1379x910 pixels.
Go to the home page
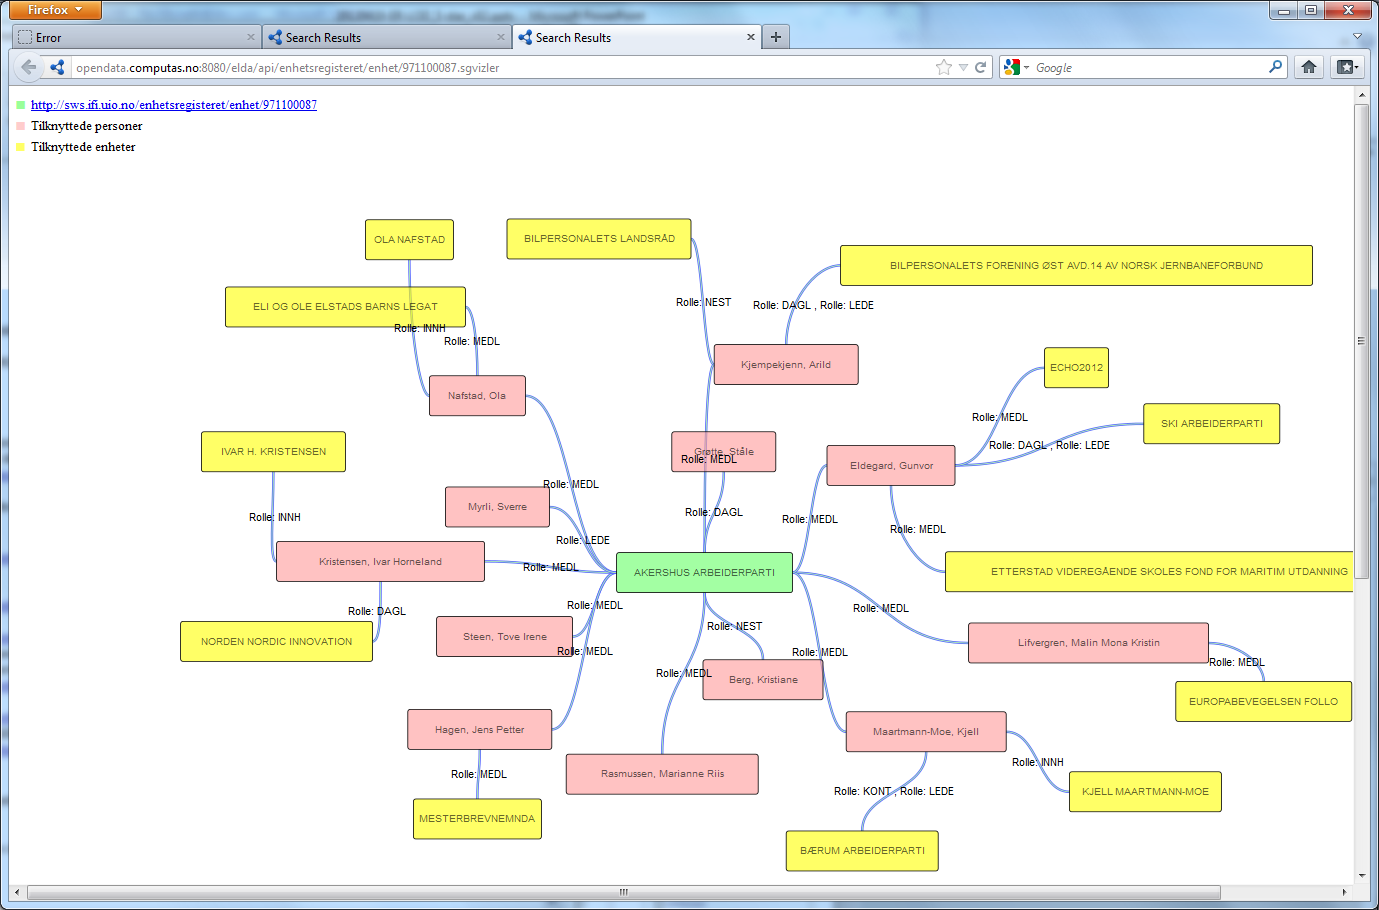click(x=1309, y=67)
